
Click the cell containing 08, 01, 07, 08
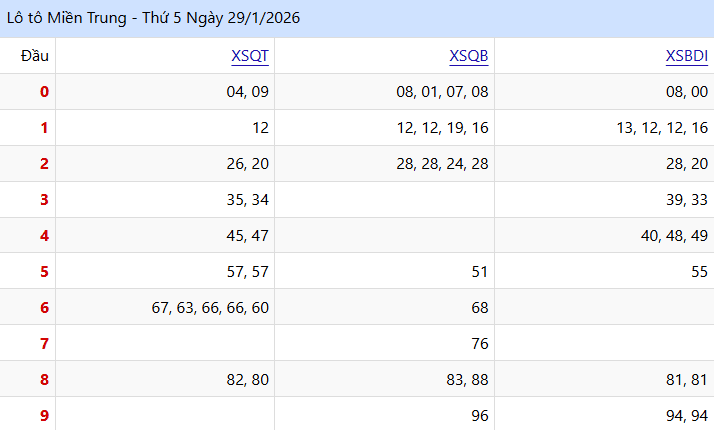click(442, 92)
